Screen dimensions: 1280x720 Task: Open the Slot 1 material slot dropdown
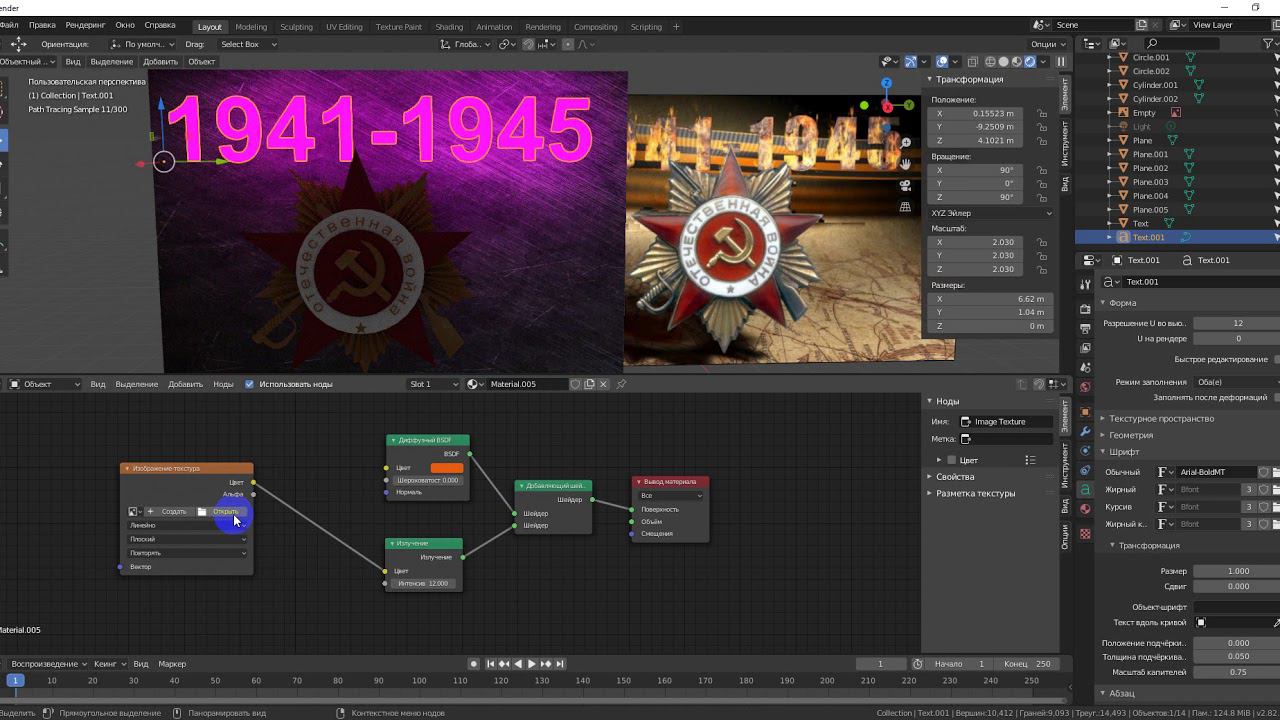click(434, 384)
